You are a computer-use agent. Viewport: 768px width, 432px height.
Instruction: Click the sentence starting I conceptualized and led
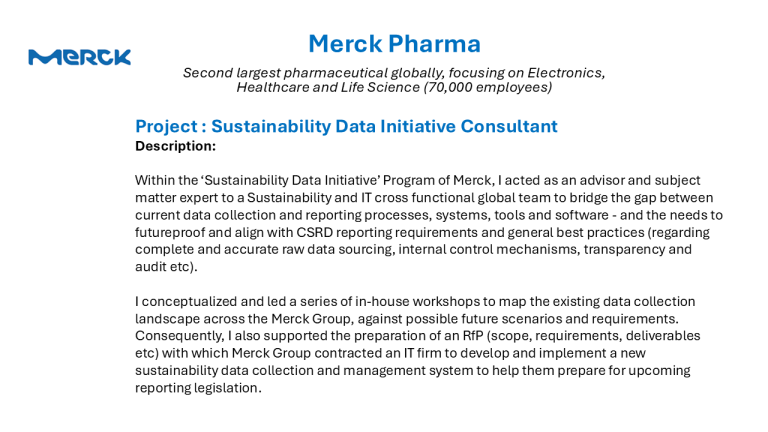point(407,310)
